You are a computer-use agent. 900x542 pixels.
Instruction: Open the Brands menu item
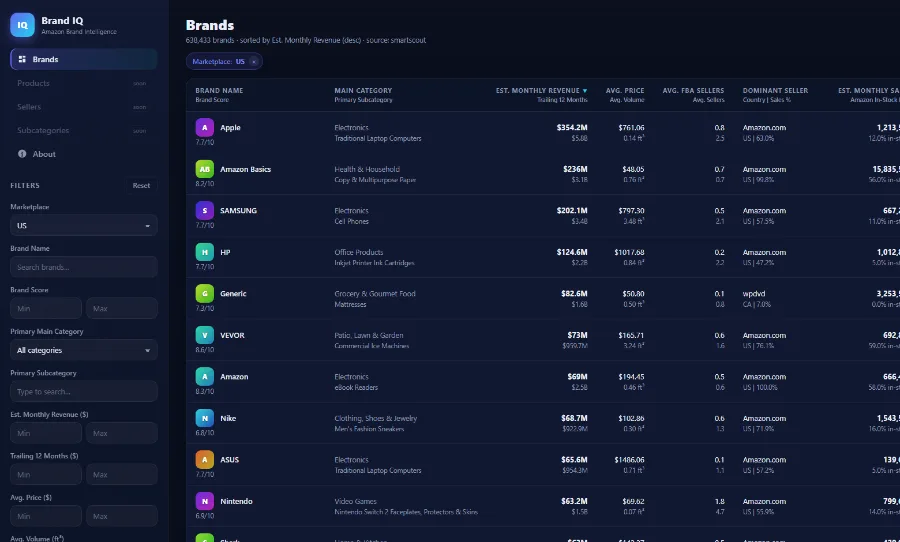[x=84, y=59]
